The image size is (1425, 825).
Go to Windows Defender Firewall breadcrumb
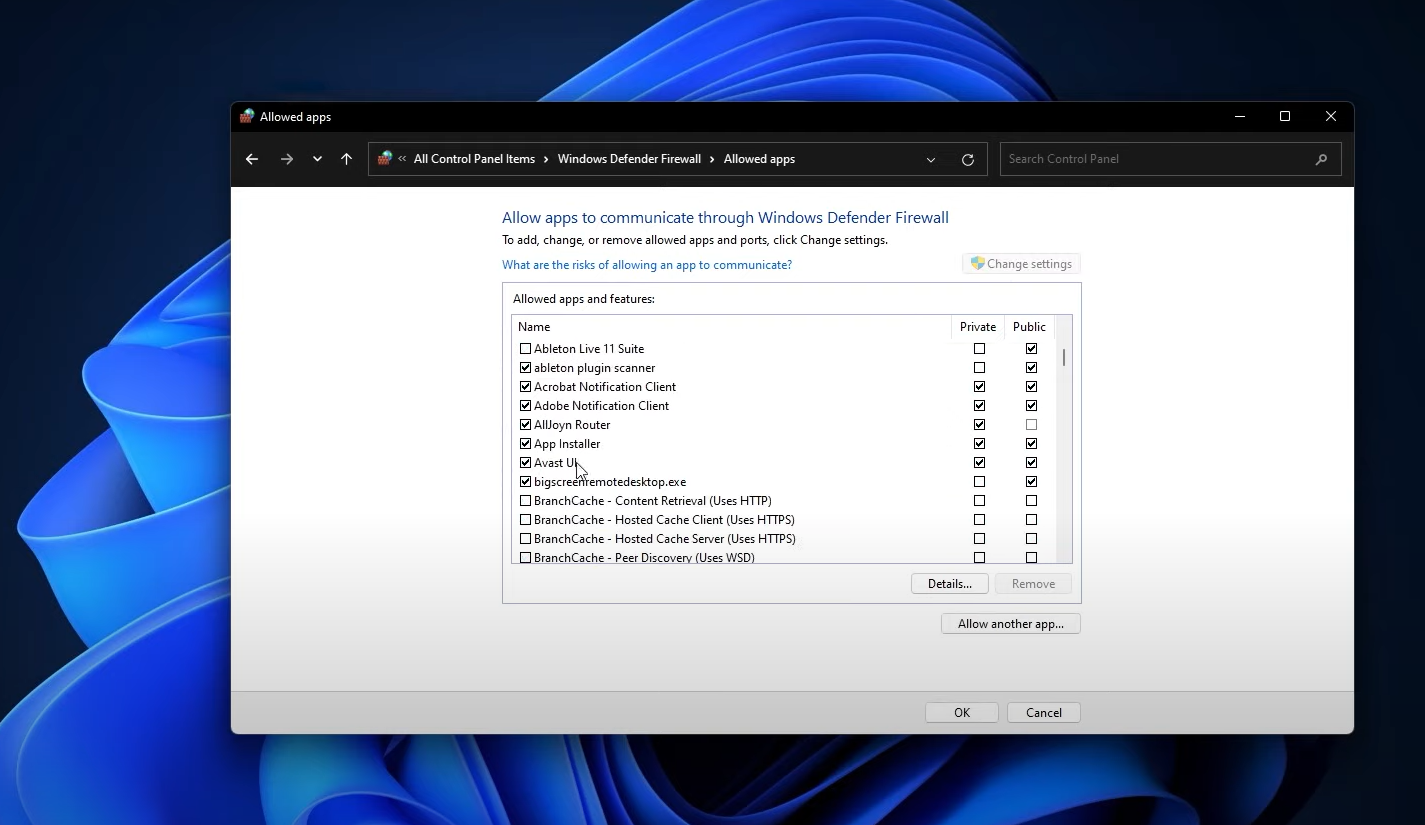coord(629,159)
